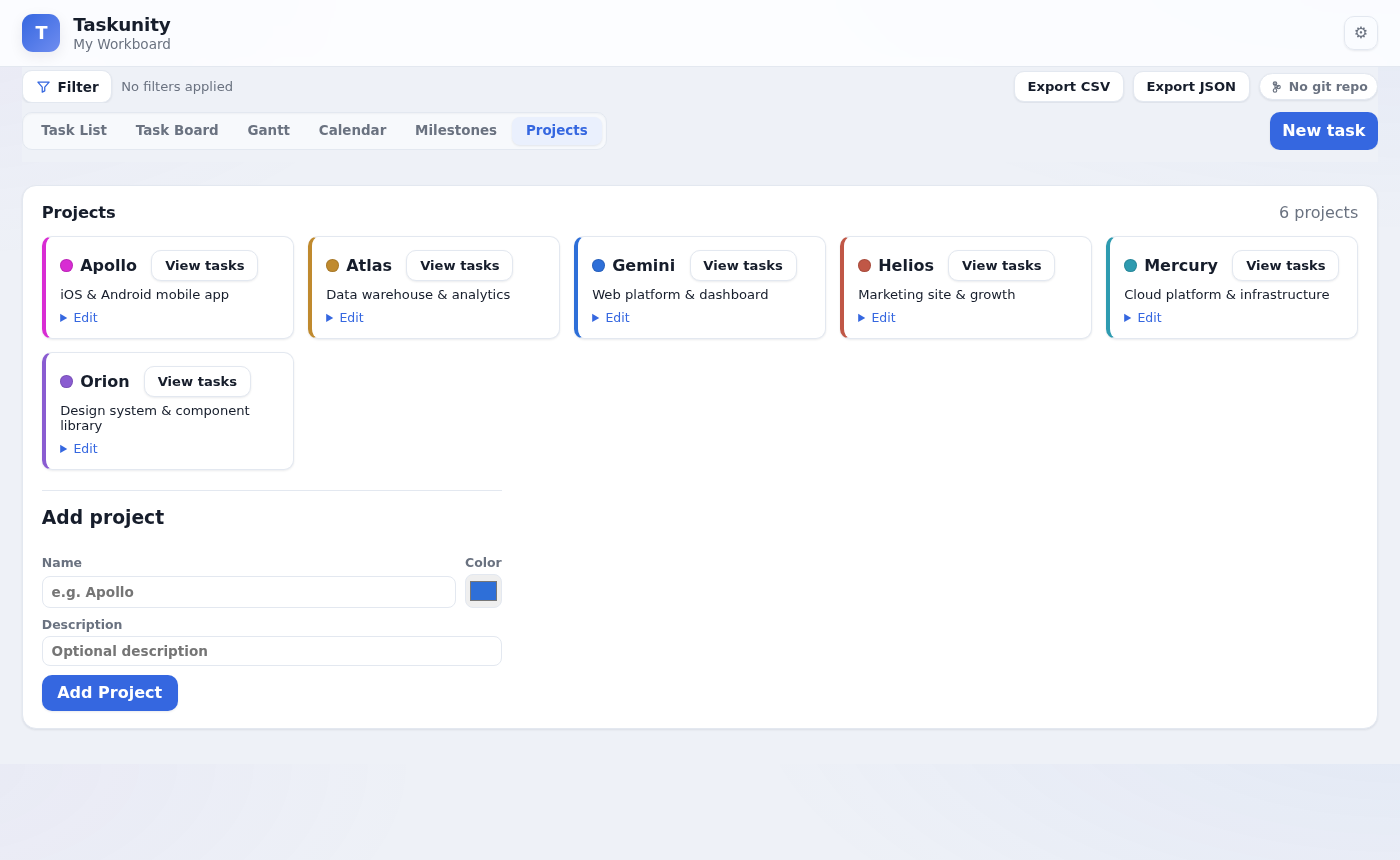Image resolution: width=1400 pixels, height=860 pixels.
Task: Click the No git repo badge
Action: click(1318, 87)
